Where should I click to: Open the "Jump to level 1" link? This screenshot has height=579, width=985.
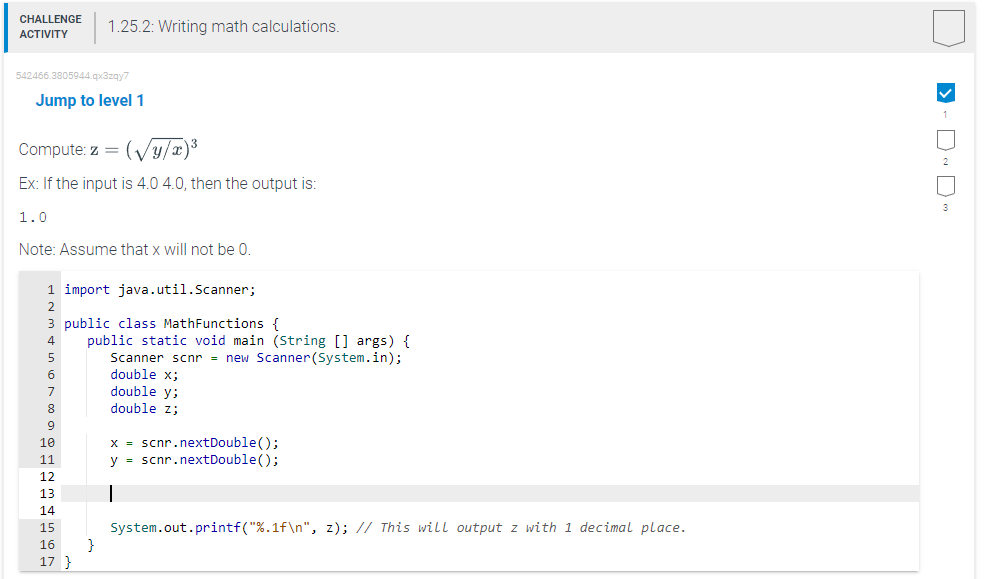tap(89, 100)
